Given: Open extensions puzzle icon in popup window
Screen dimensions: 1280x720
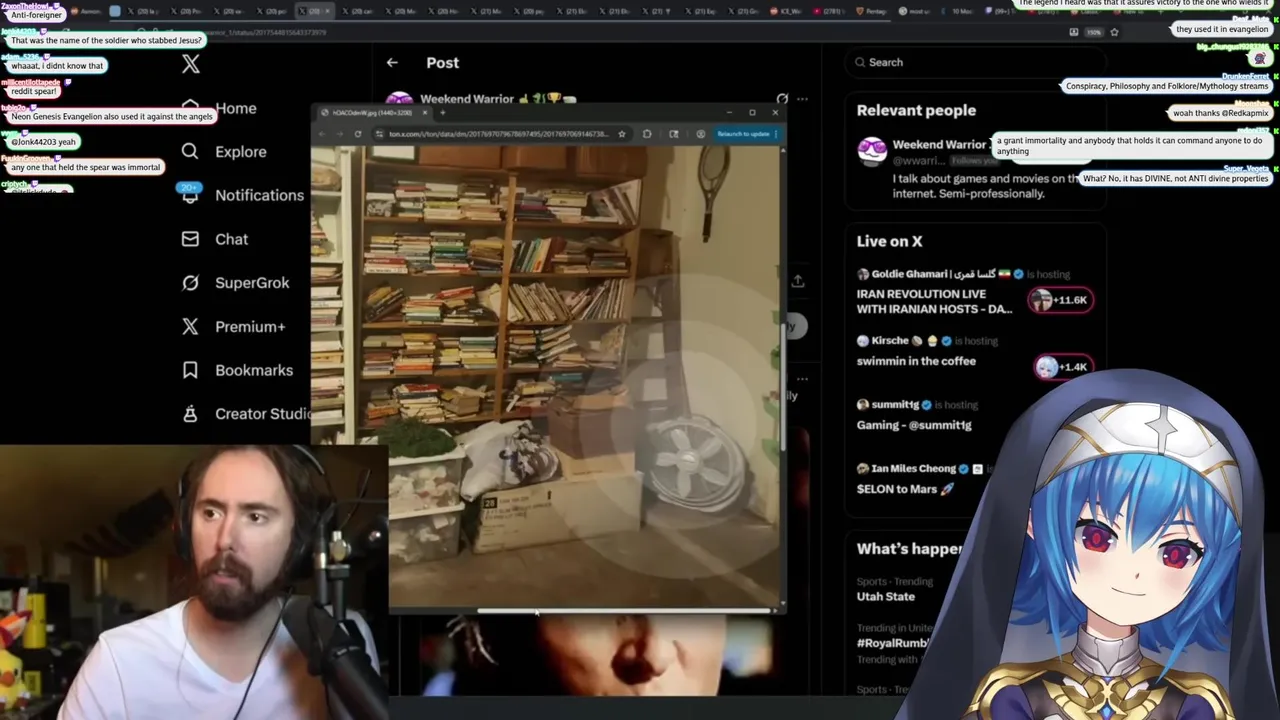Looking at the screenshot, I should point(647,134).
